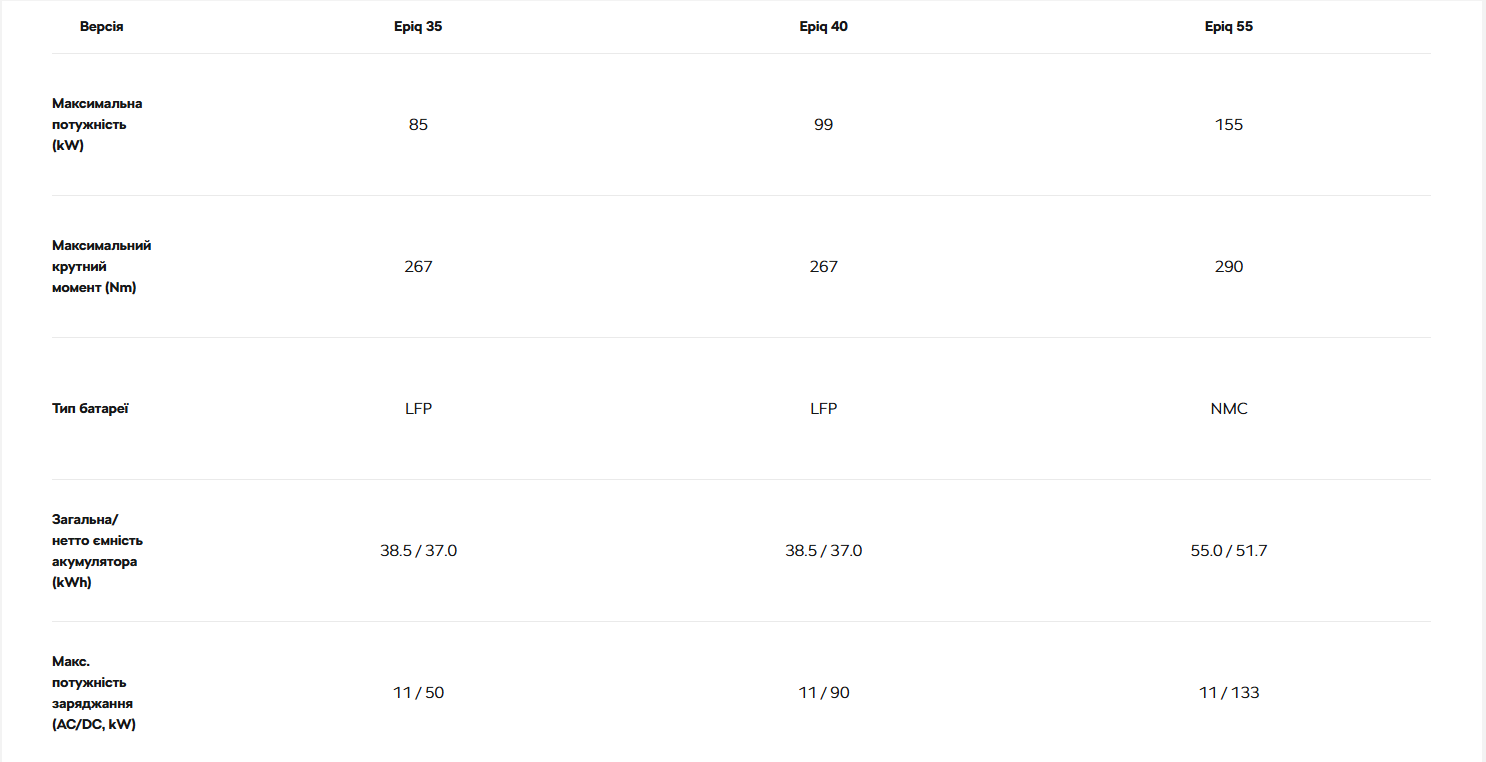The image size is (1486, 762).
Task: Click the Версія header label
Action: [102, 27]
